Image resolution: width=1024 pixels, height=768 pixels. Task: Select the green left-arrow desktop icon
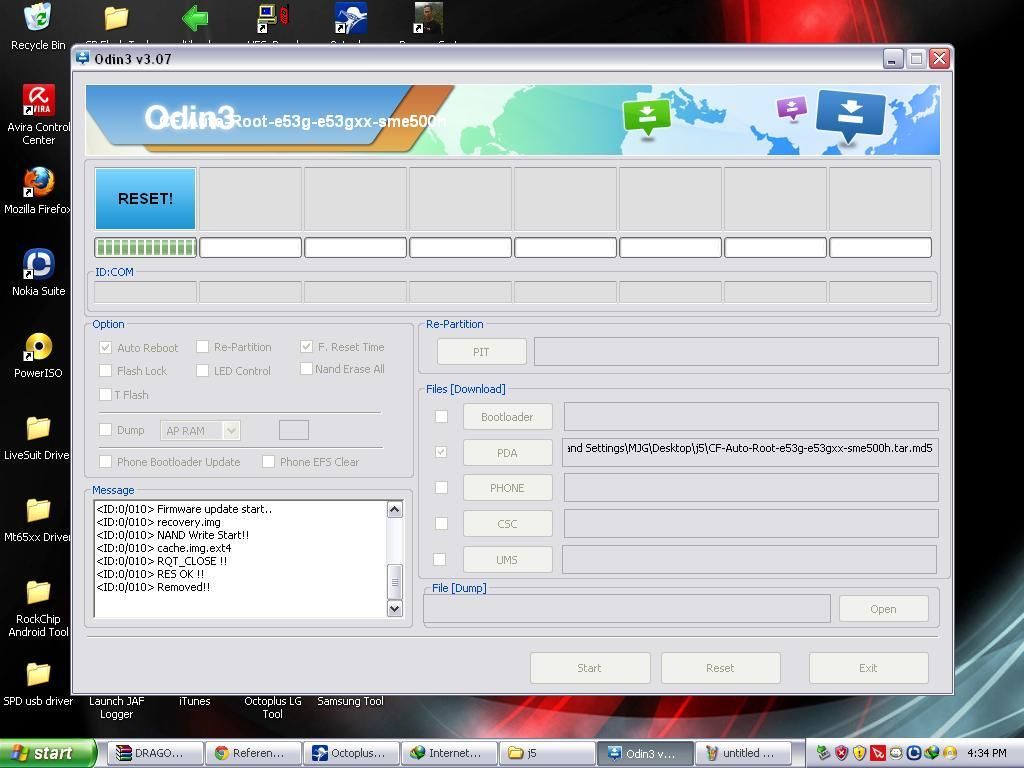[x=195, y=18]
